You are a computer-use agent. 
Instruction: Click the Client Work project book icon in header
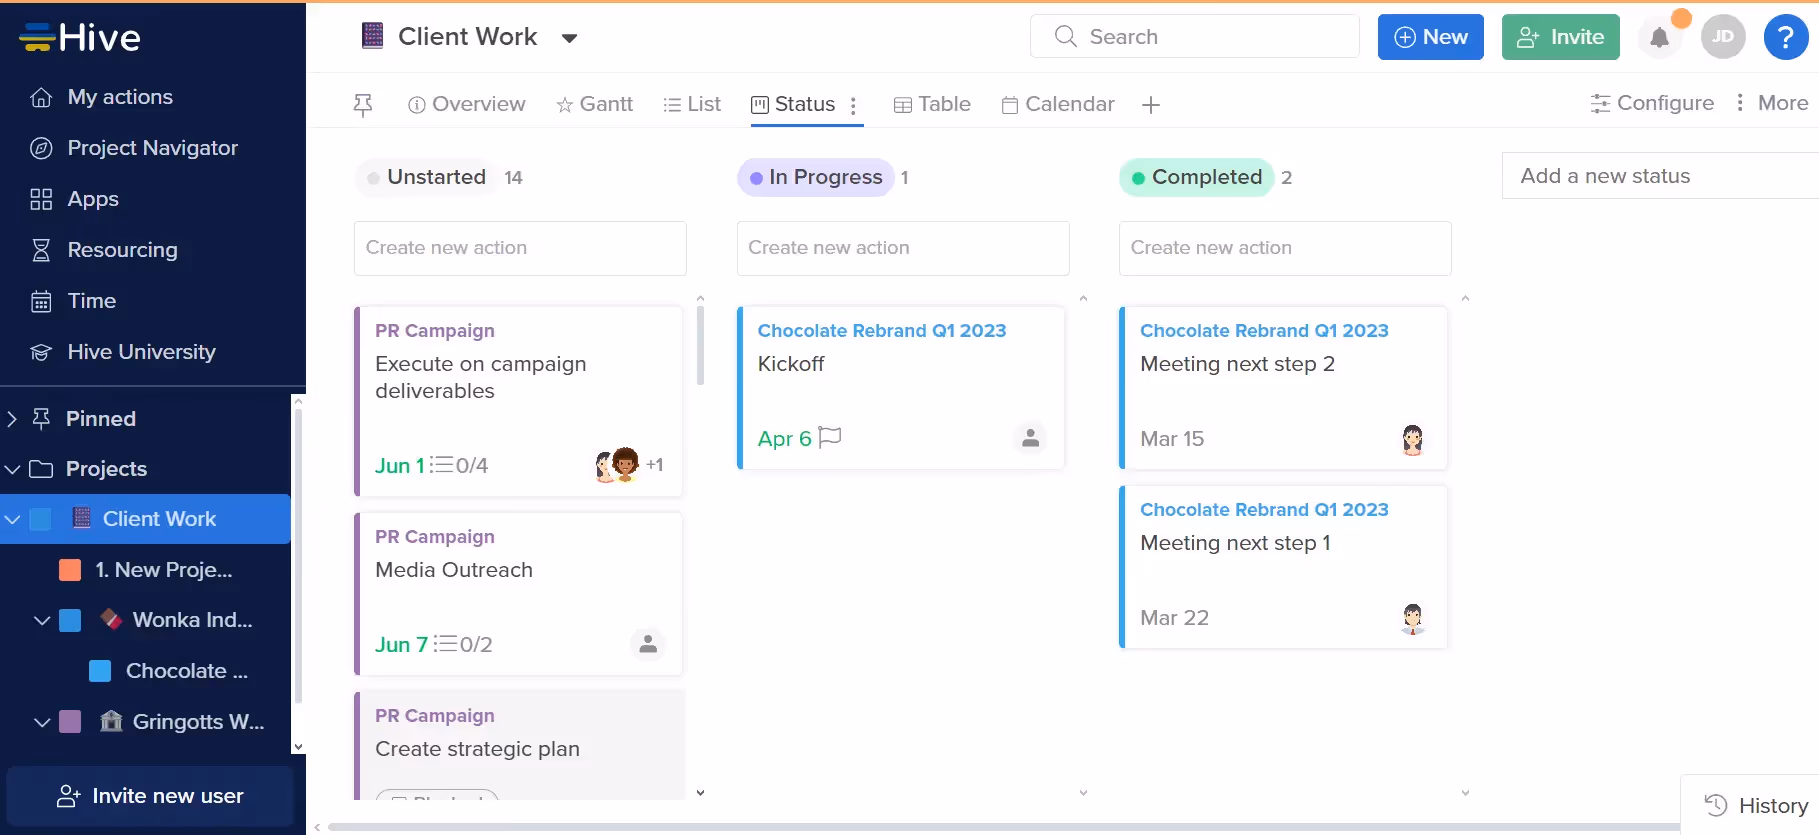372,37
